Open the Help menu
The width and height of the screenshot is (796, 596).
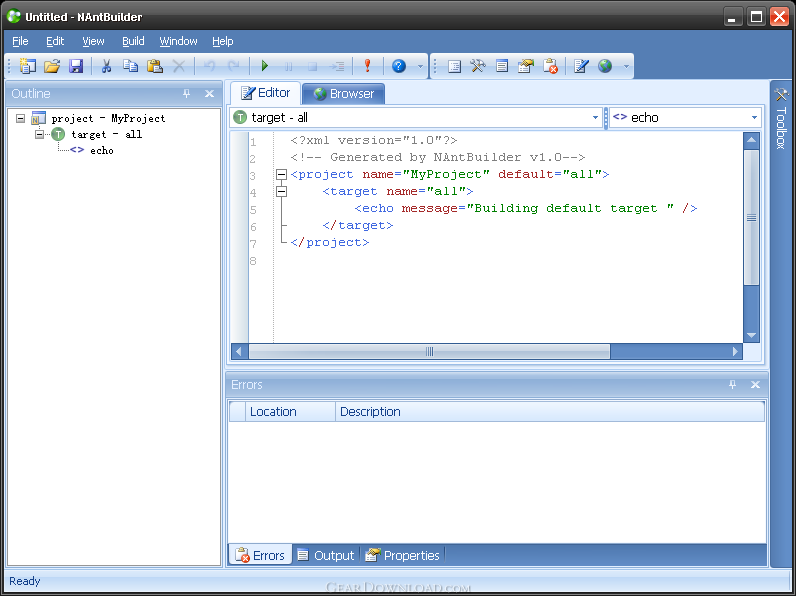[x=222, y=41]
